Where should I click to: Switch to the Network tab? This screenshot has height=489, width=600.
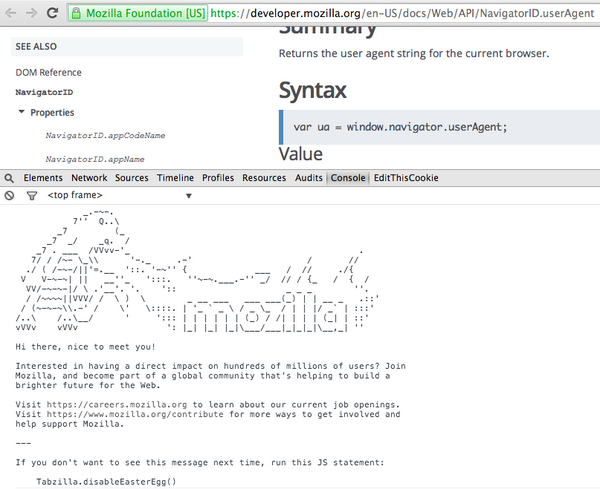[x=89, y=178]
